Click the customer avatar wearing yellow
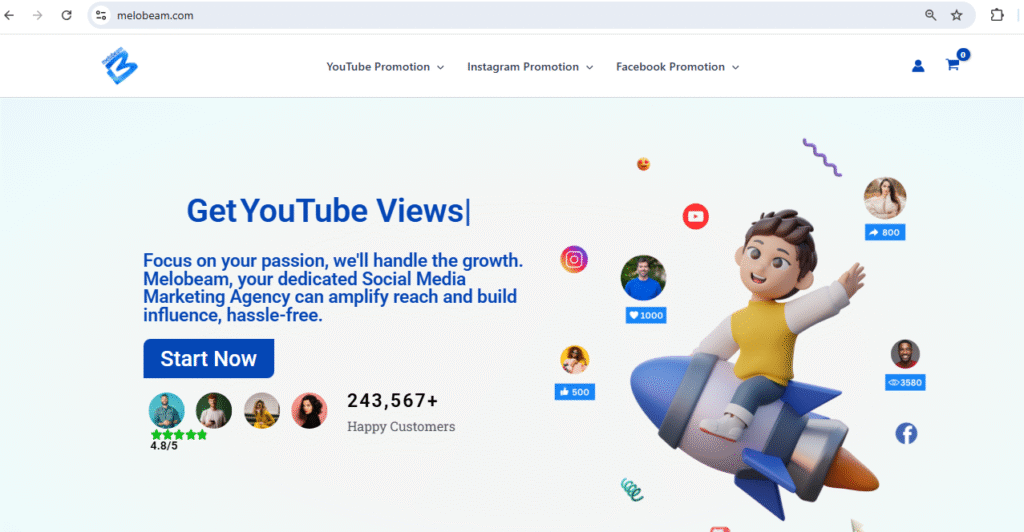The height and width of the screenshot is (532, 1024). [262, 411]
